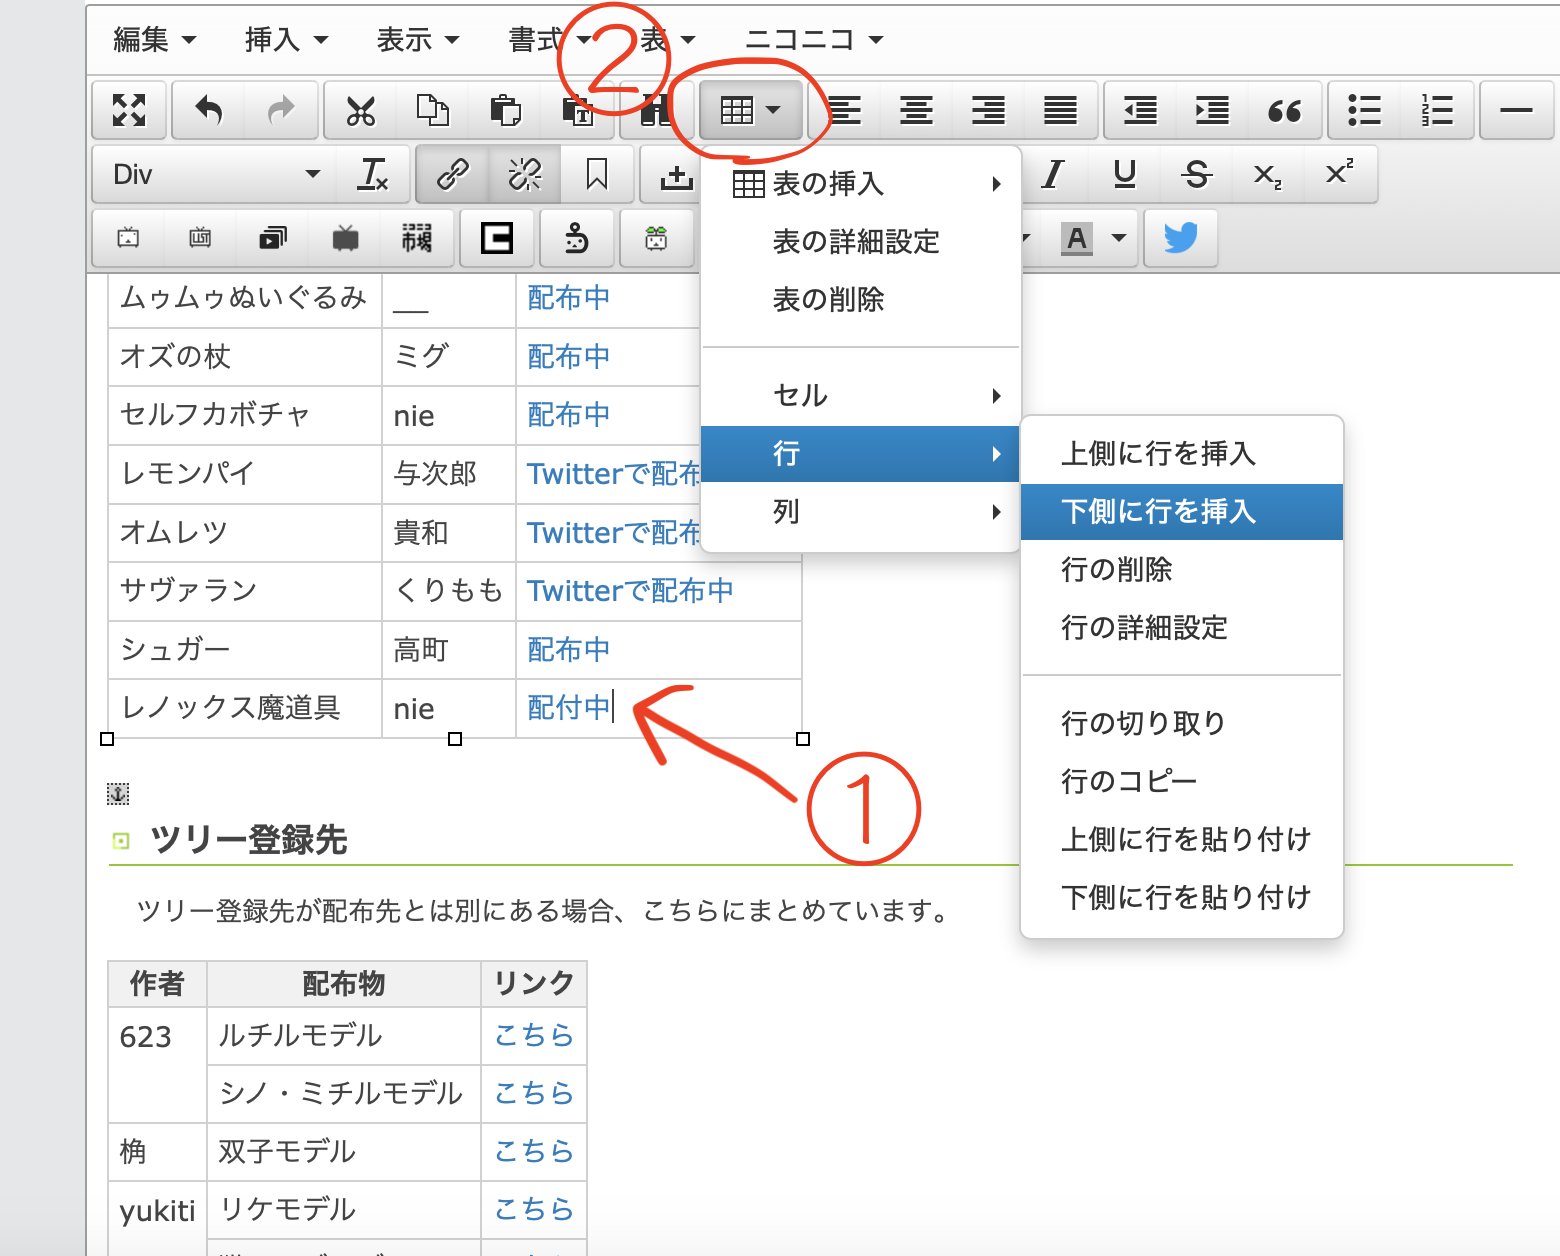This screenshot has width=1560, height=1256.
Task: Increase indent
Action: pos(1212,110)
